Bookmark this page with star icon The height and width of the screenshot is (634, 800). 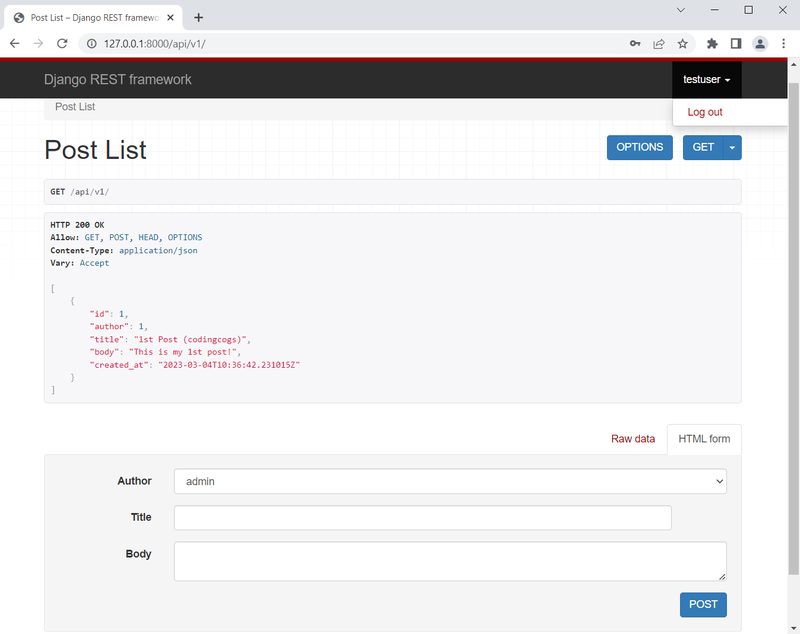tap(683, 44)
